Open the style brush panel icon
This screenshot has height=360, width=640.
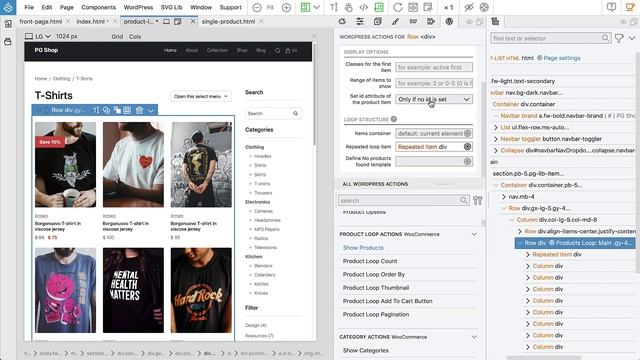395,21
